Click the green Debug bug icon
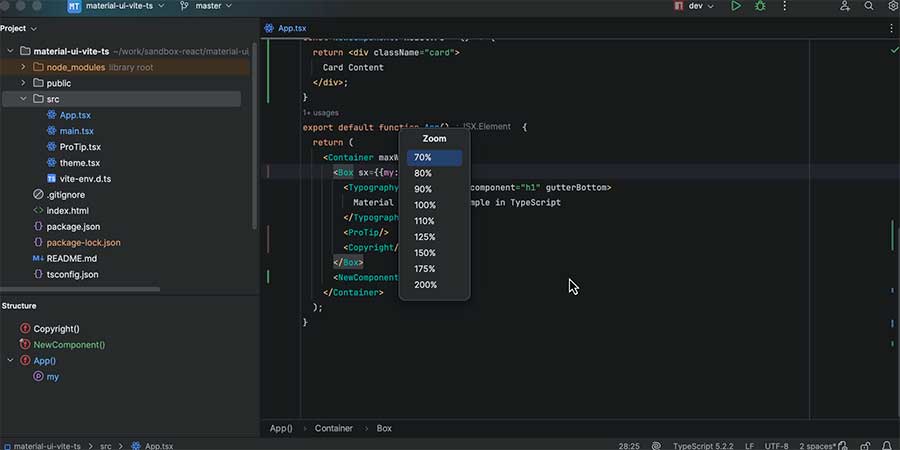Viewport: 900px width, 450px height. [x=761, y=6]
